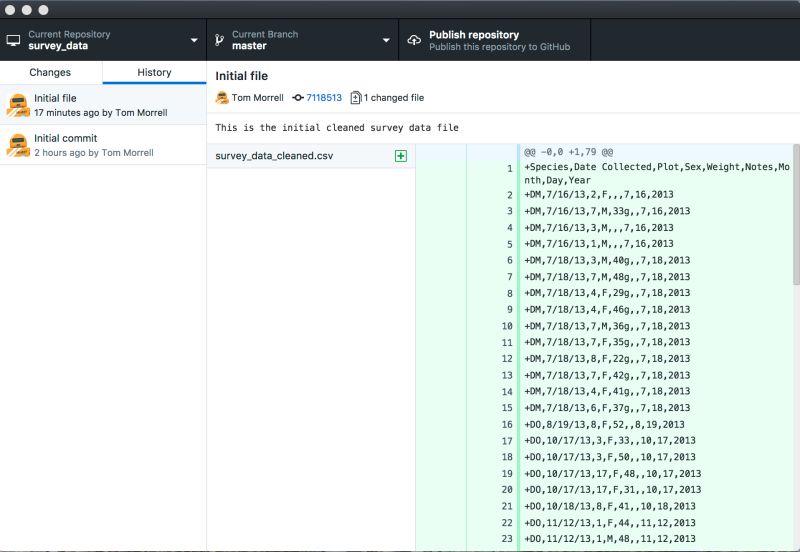The width and height of the screenshot is (800, 552).
Task: Click diff line number 16
Action: click(x=507, y=424)
